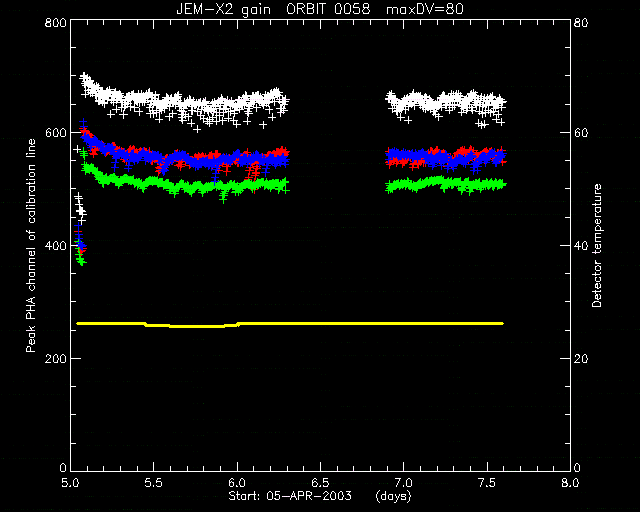The width and height of the screenshot is (640, 512).
Task: Select the 600 label on left axis
Action: pos(55,133)
